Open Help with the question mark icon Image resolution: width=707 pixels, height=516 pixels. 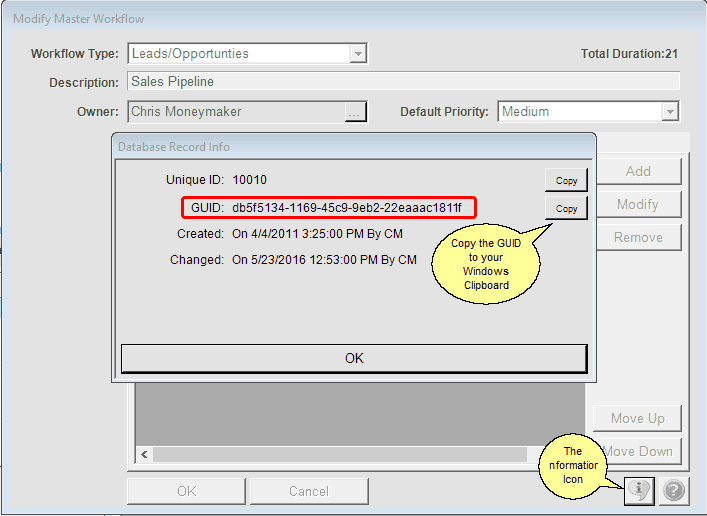[674, 491]
